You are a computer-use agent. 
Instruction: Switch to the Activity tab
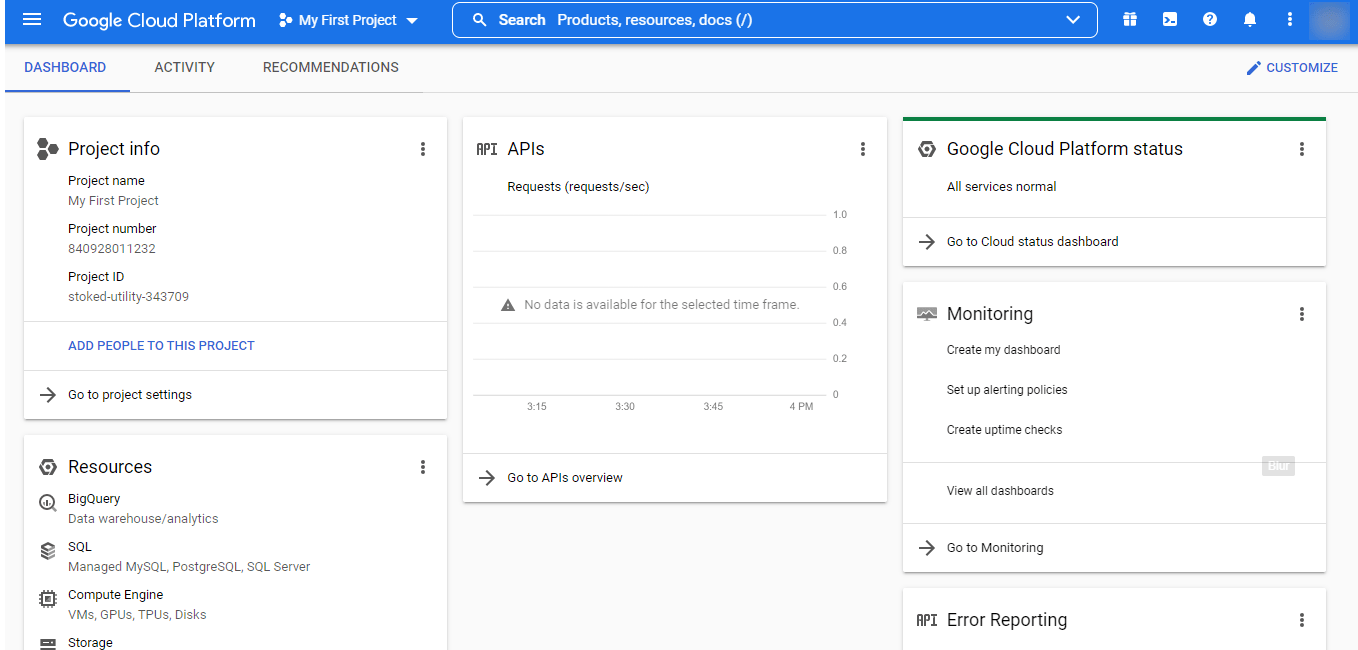coord(185,68)
